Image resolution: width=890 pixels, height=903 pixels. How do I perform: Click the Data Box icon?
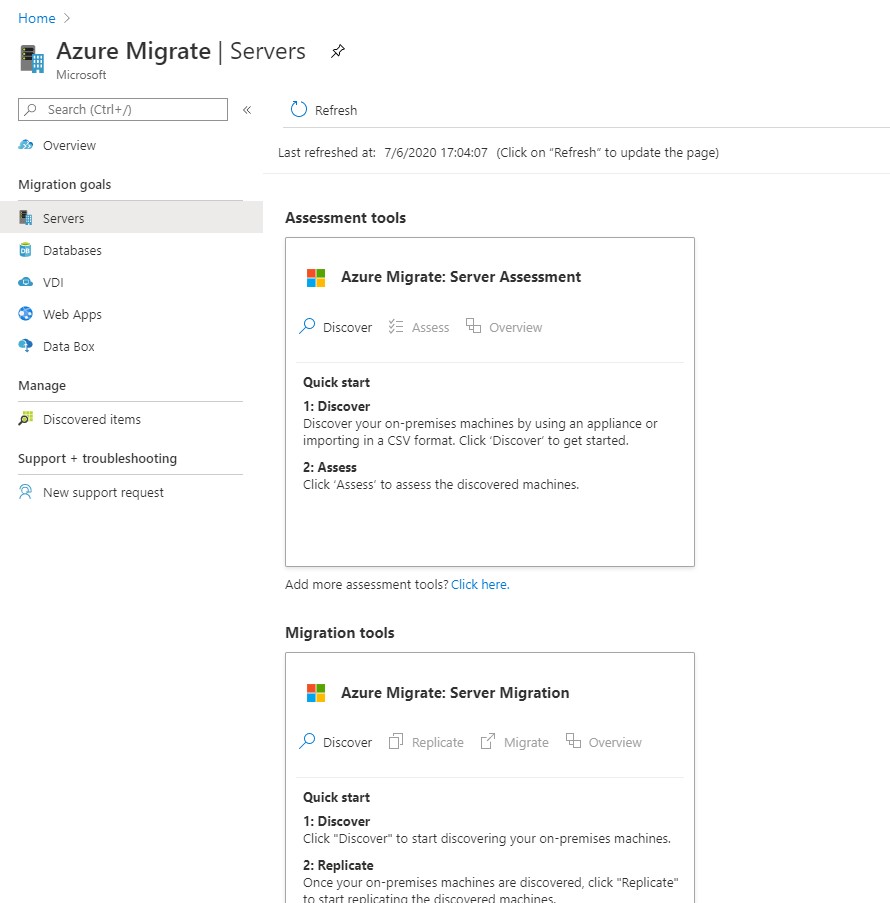click(25, 346)
